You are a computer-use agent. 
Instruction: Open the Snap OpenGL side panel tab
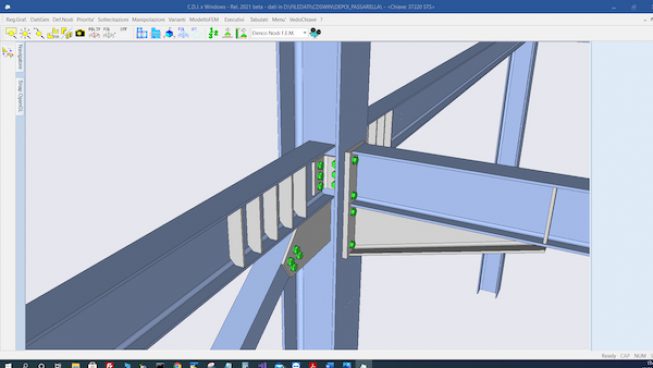tap(20, 96)
